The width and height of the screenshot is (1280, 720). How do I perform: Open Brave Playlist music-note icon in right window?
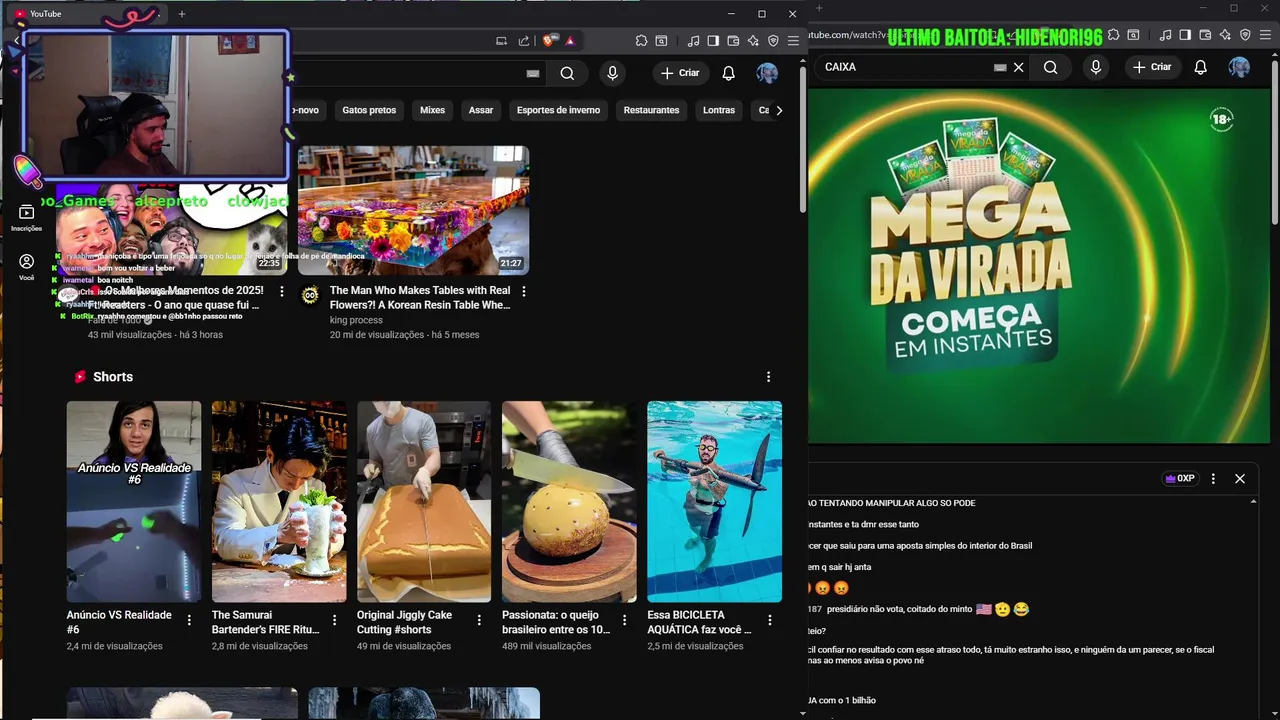click(x=1165, y=35)
